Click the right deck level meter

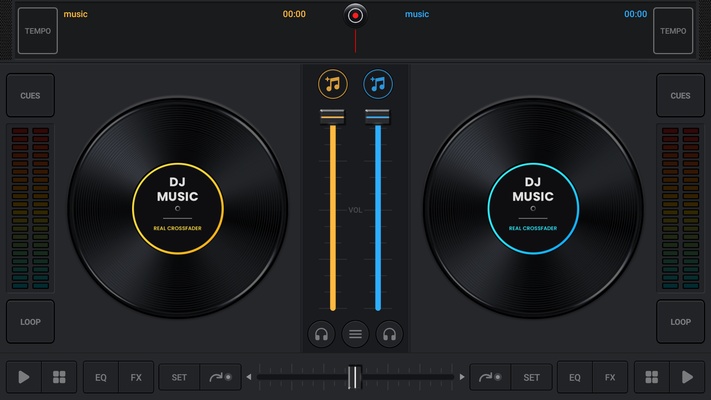[680, 208]
